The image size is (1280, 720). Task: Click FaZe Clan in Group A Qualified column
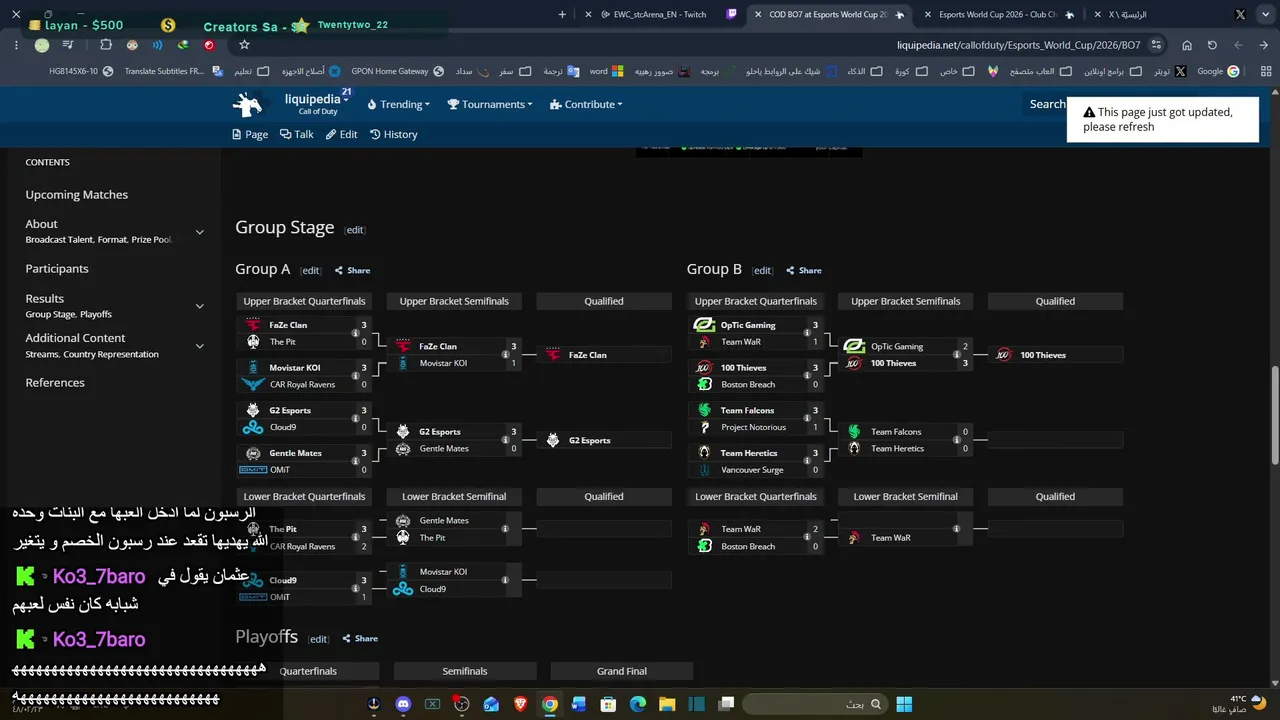pos(588,355)
